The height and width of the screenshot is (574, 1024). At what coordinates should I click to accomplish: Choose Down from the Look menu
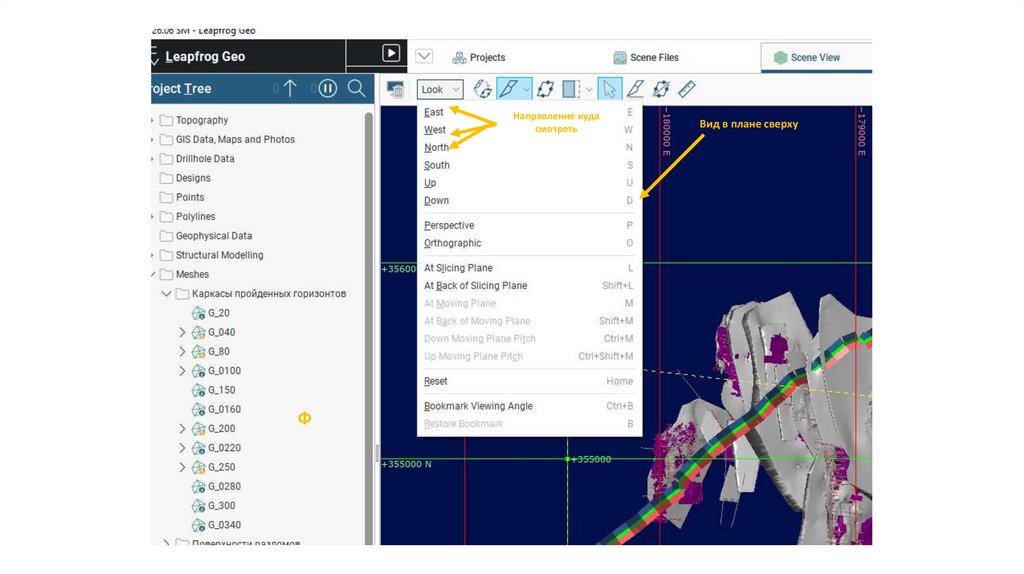coord(436,201)
